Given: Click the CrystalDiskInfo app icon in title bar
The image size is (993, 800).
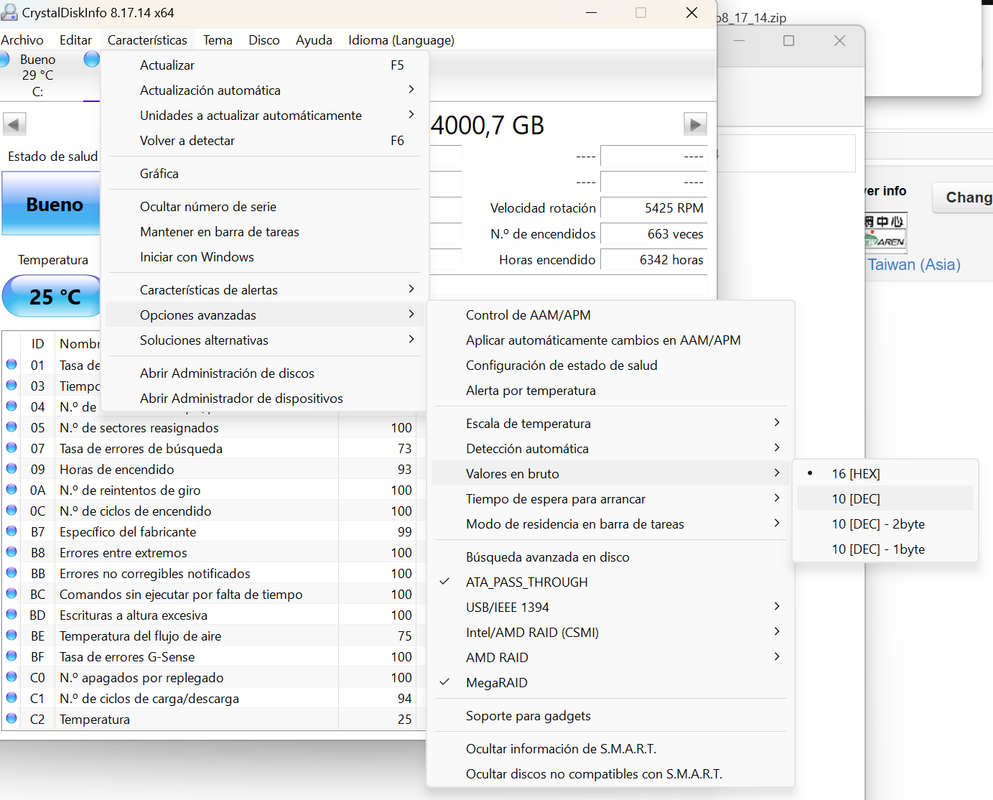Looking at the screenshot, I should [x=9, y=12].
